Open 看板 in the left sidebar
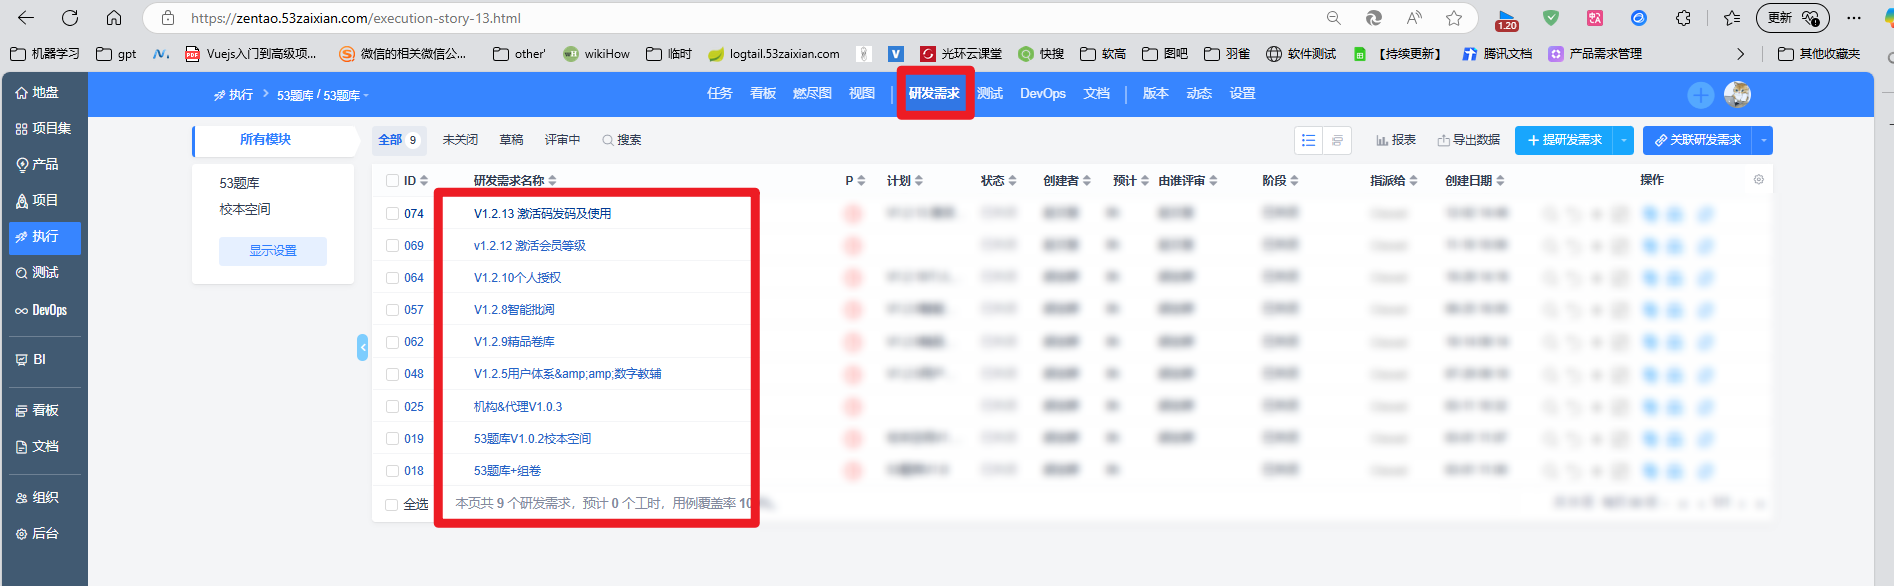This screenshot has height=586, width=1894. point(37,410)
